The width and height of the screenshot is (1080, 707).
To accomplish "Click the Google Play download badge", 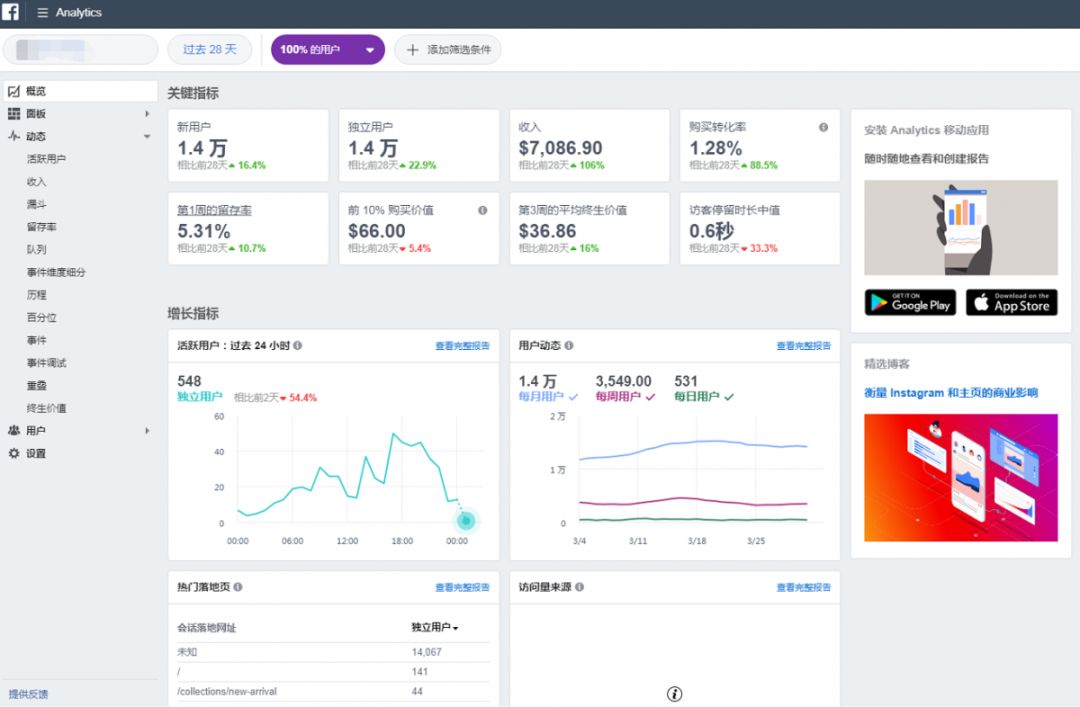I will 910,303.
